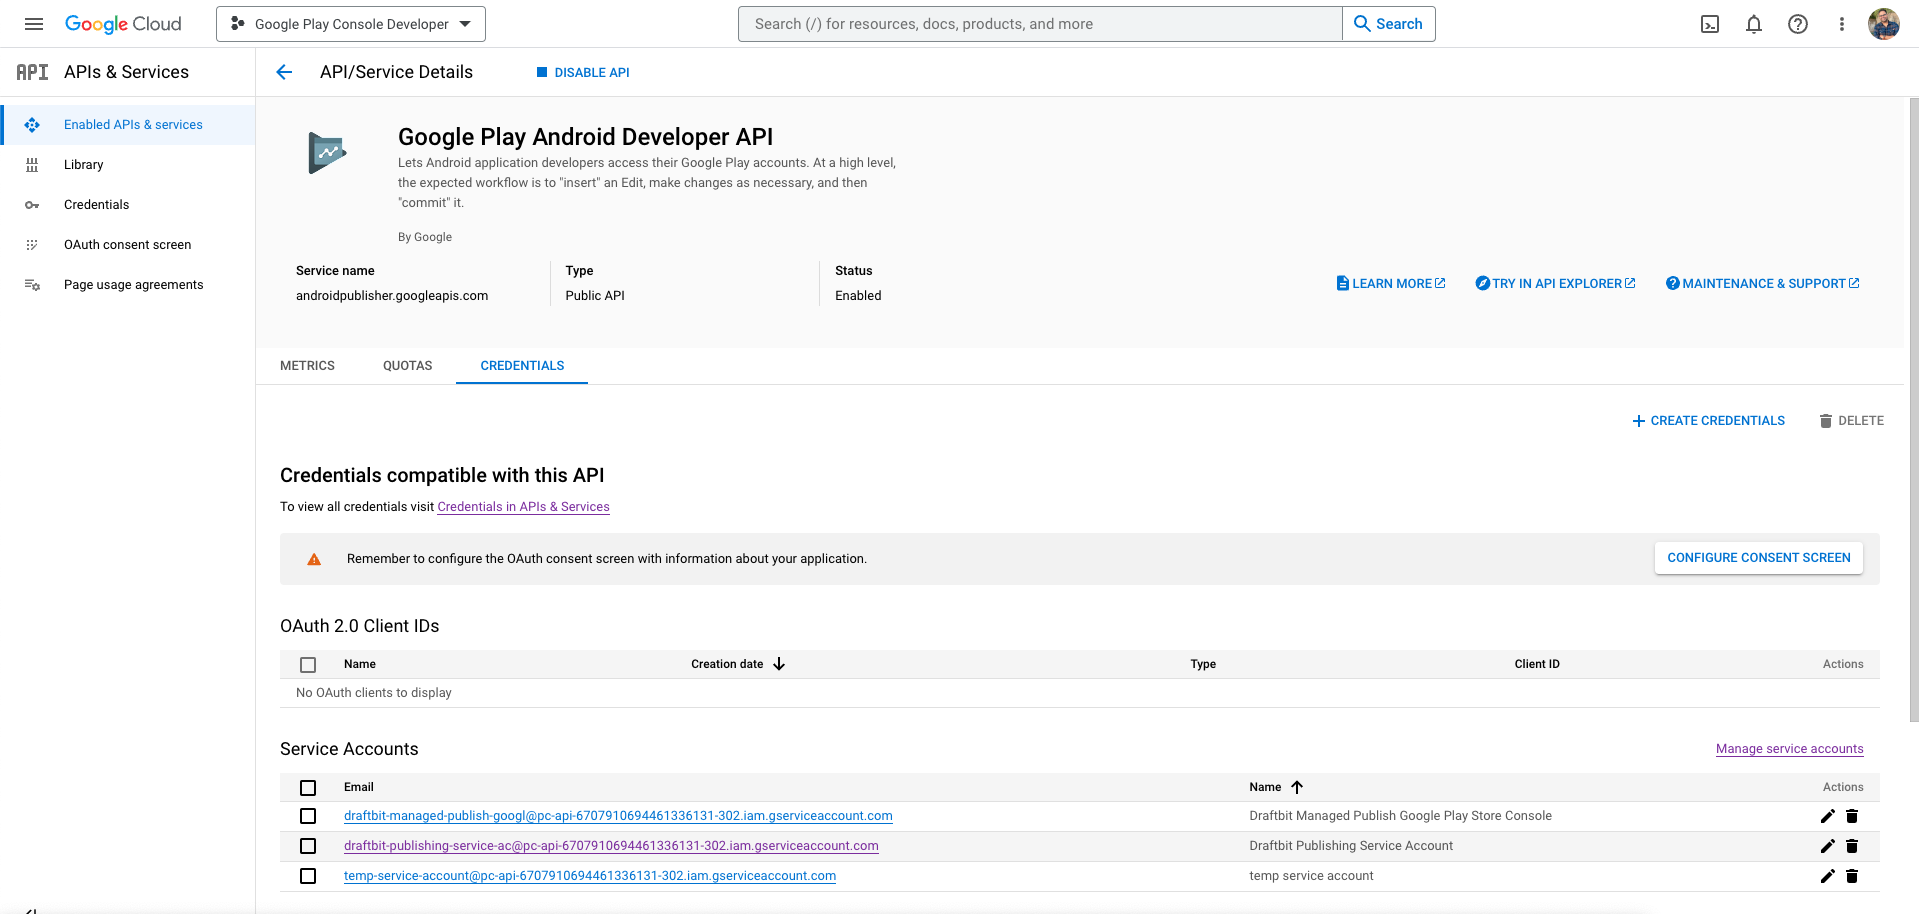Open TRY IN API EXPLORER link
Screen dimensions: 1919x914
pyautogui.click(x=1556, y=284)
